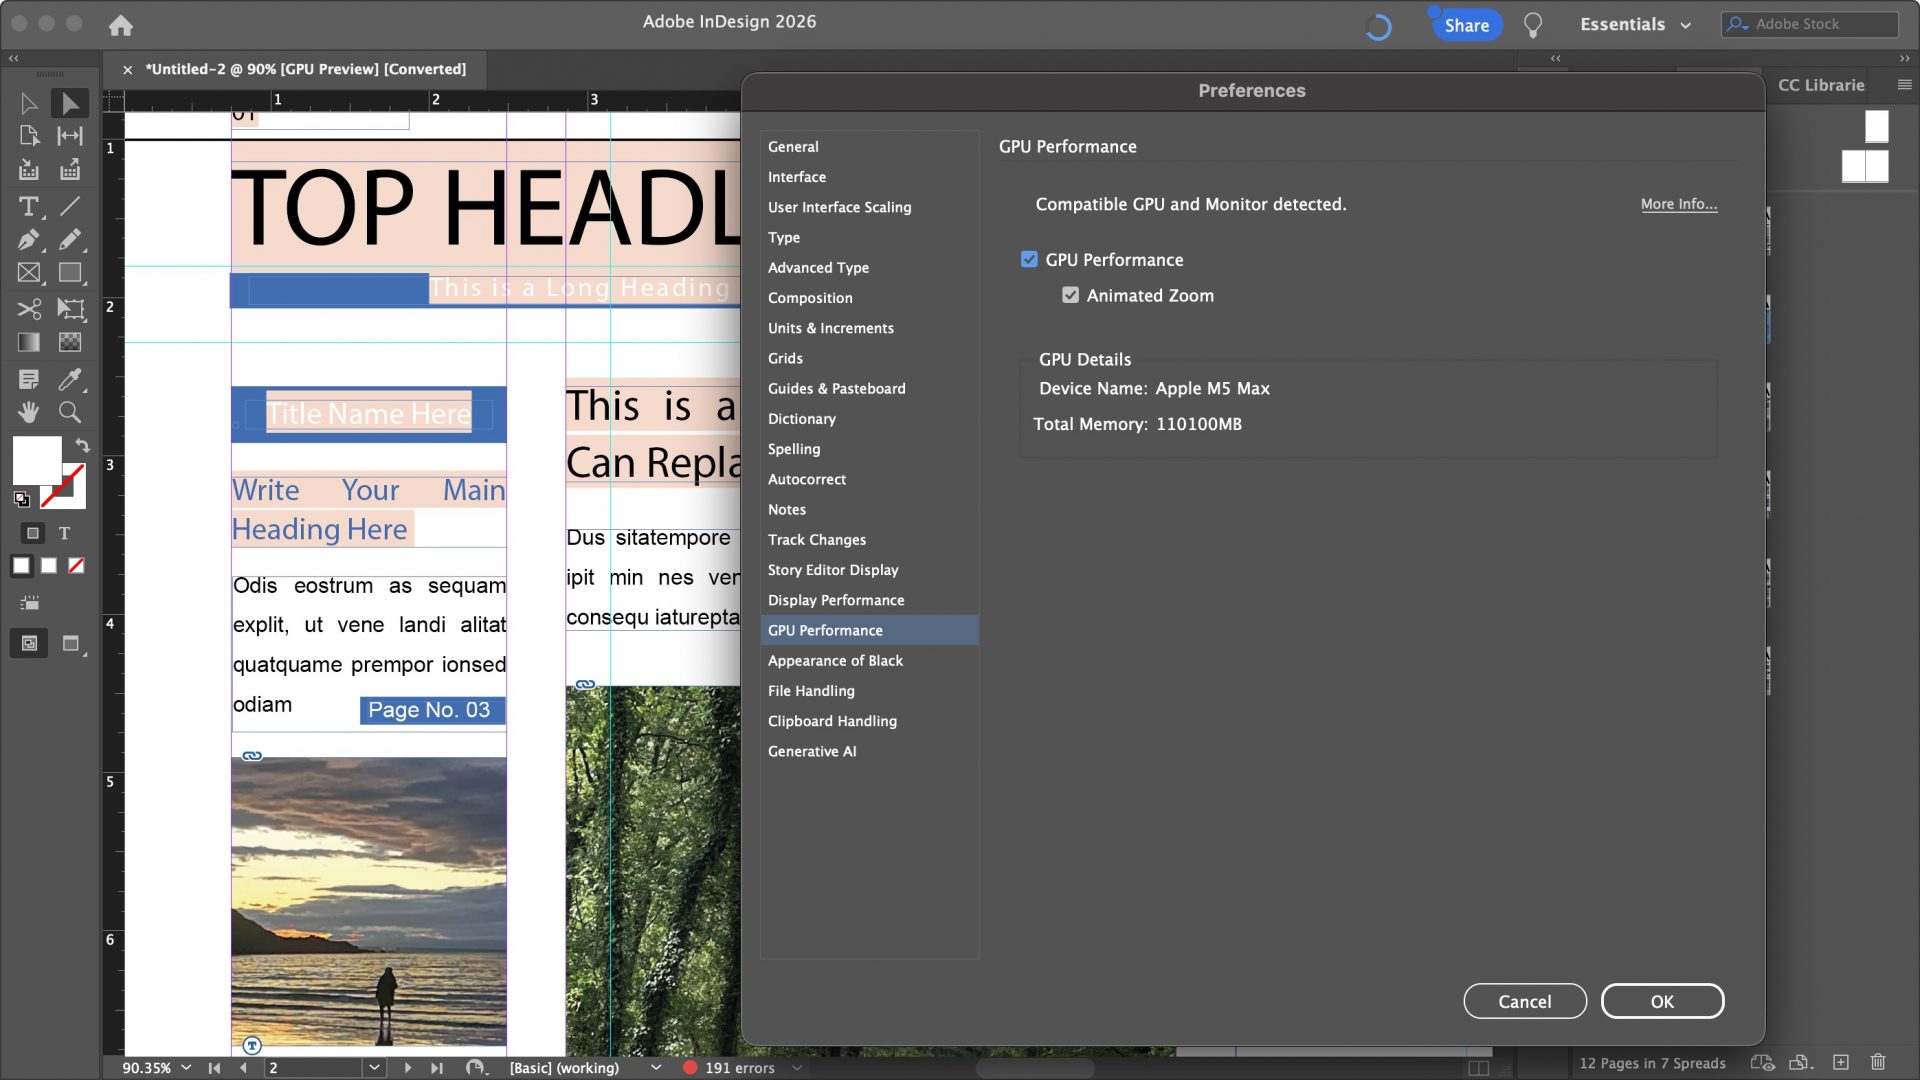
Task: Open the page number dropdown
Action: pos(374,1068)
